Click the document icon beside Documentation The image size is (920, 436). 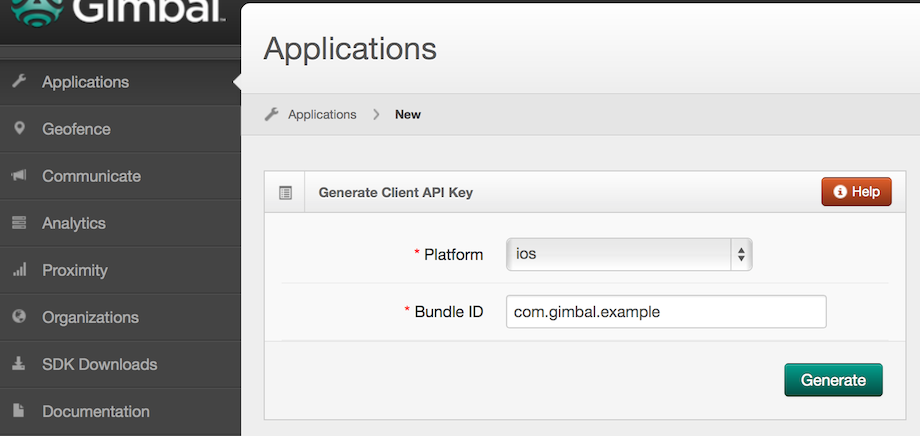click(19, 411)
